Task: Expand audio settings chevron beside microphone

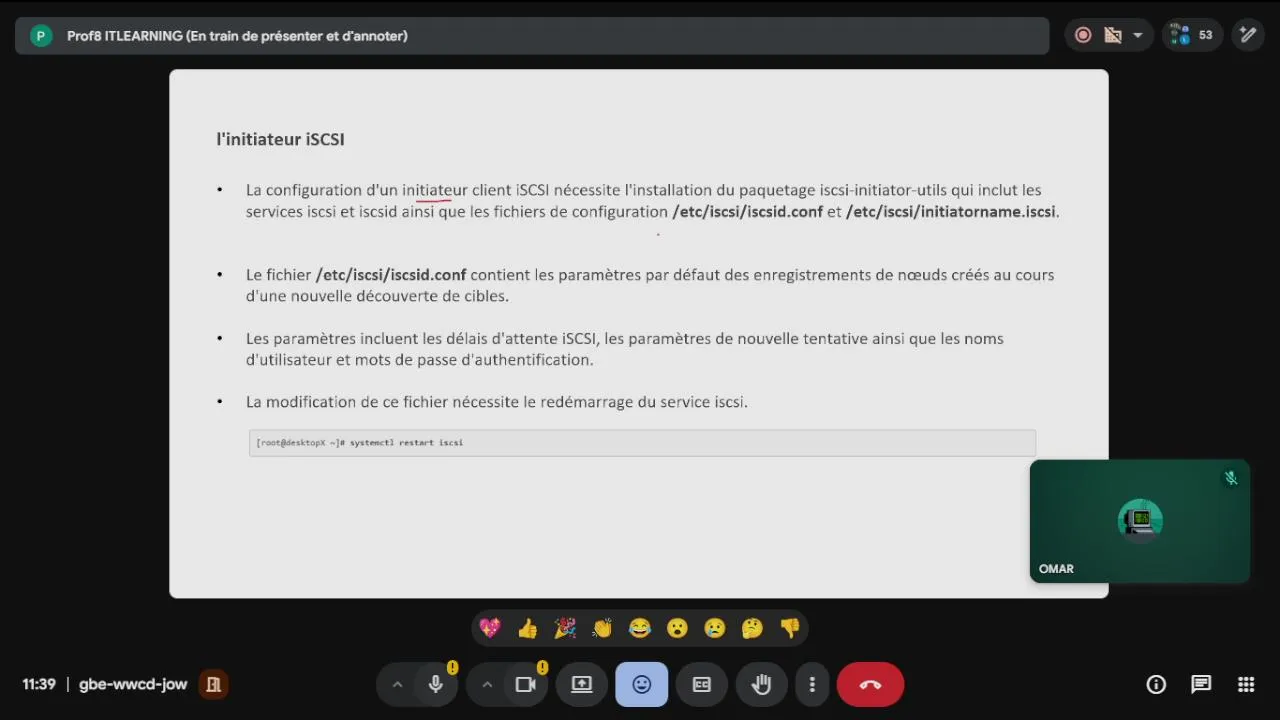Action: point(397,685)
